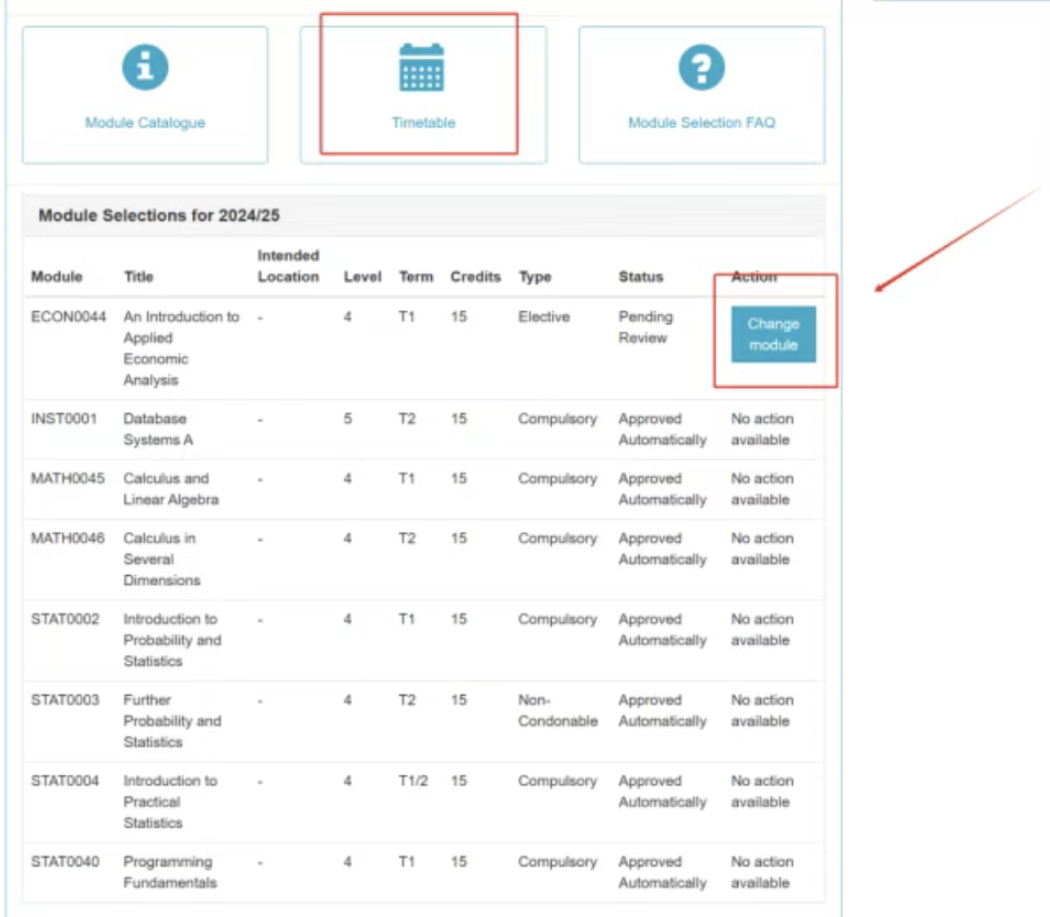
Task: Click the Module Selections for 2024/25 heading
Action: (165, 215)
